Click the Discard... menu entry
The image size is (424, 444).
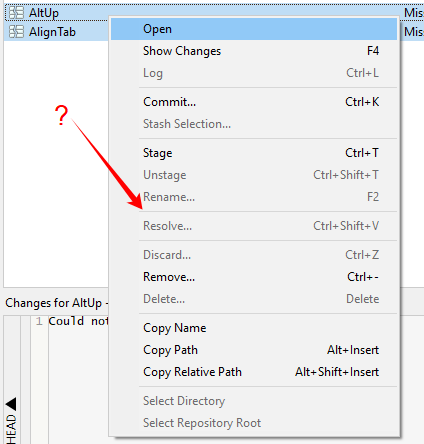(254, 255)
